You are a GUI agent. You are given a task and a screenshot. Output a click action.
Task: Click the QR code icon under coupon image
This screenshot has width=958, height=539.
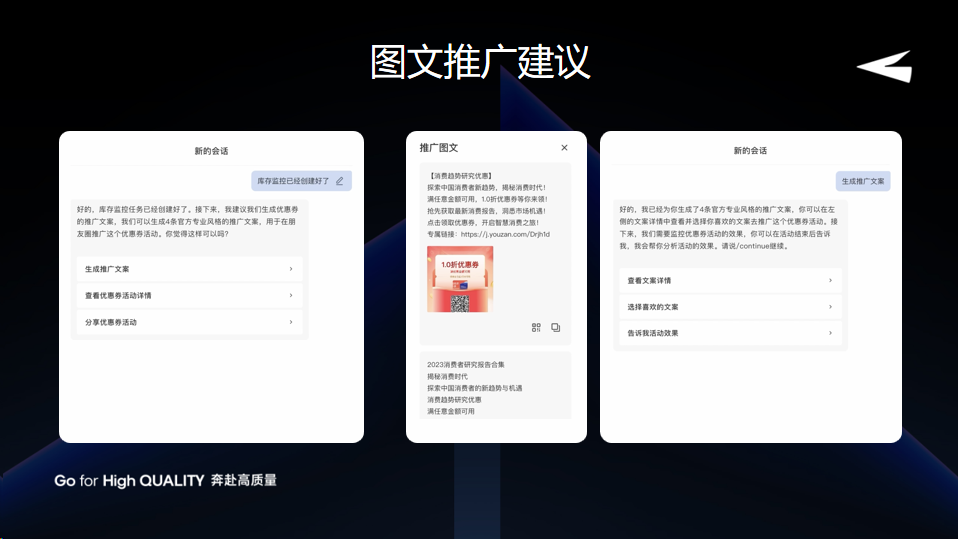coord(536,327)
